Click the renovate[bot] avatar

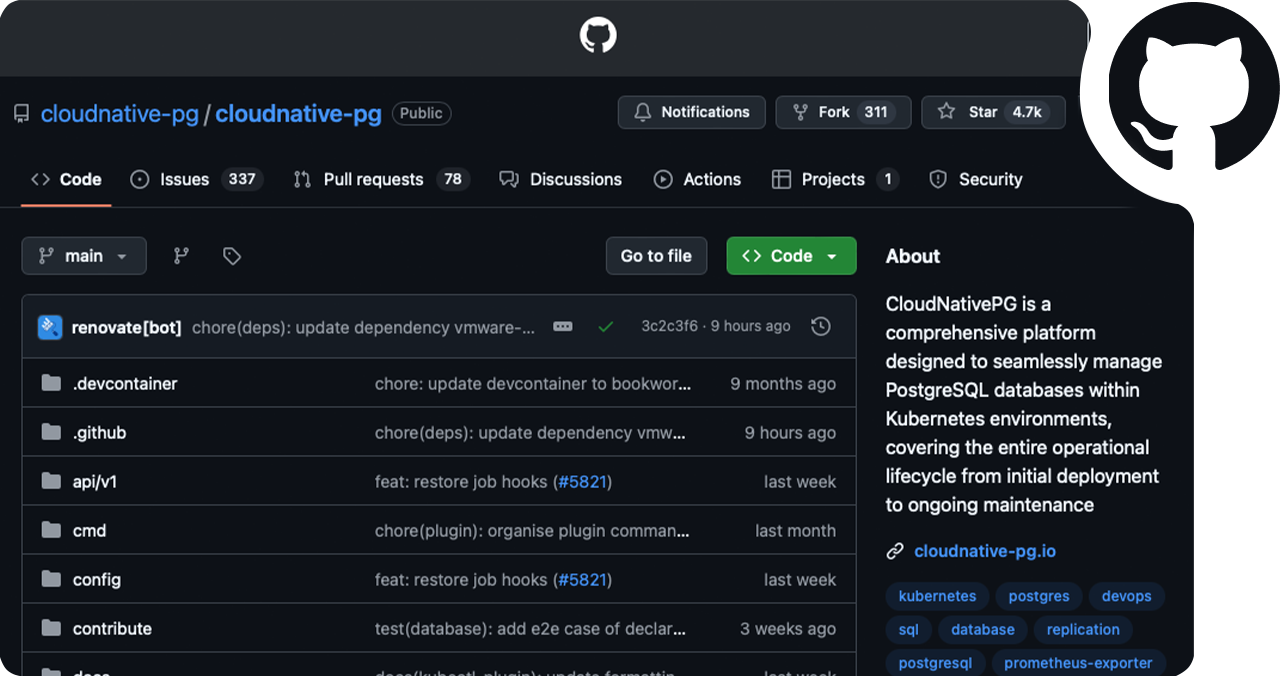[x=50, y=327]
